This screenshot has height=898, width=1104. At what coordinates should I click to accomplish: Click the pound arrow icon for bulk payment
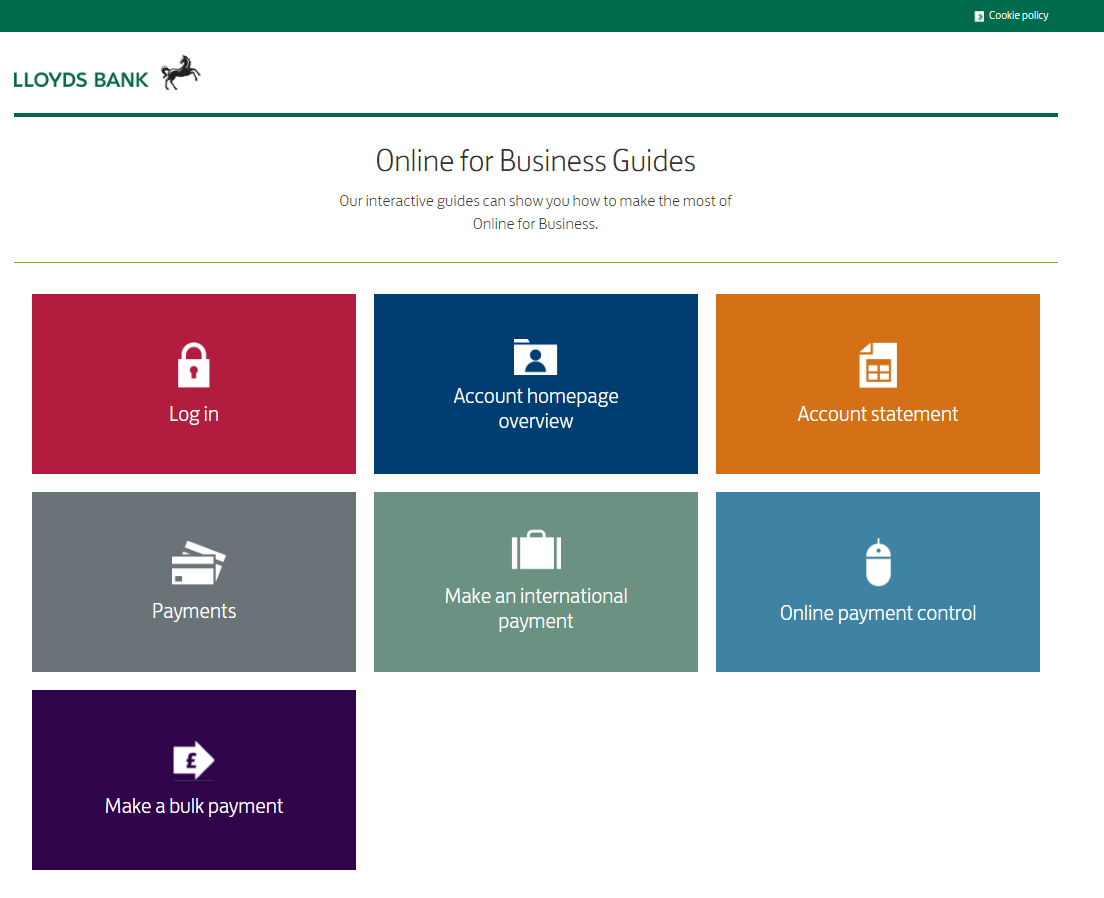194,761
